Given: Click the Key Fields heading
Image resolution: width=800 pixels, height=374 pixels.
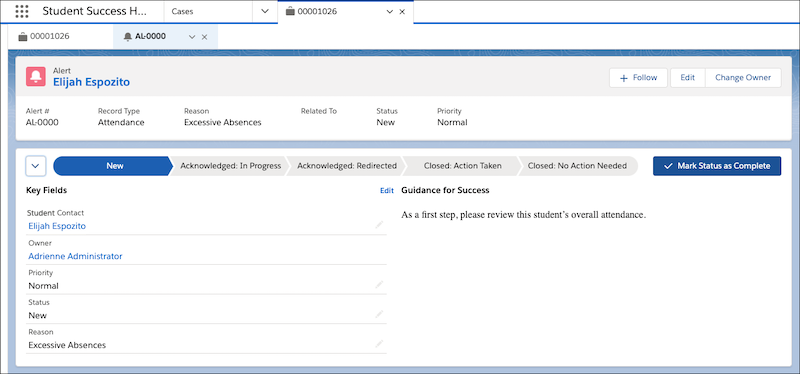Looking at the screenshot, I should coord(46,190).
